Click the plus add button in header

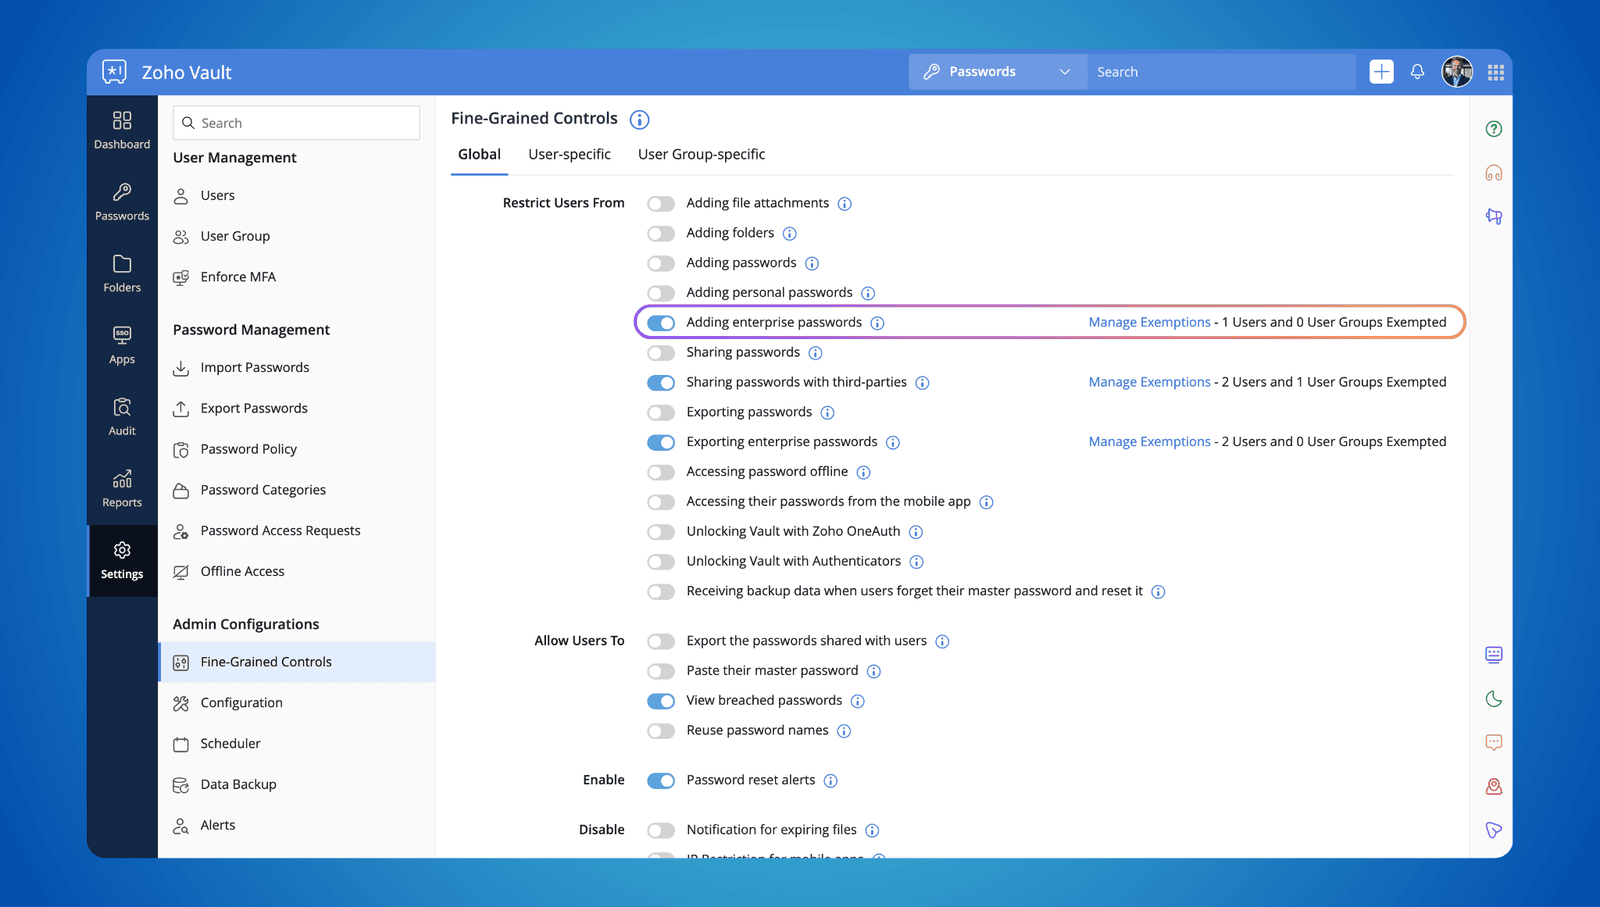click(1381, 72)
